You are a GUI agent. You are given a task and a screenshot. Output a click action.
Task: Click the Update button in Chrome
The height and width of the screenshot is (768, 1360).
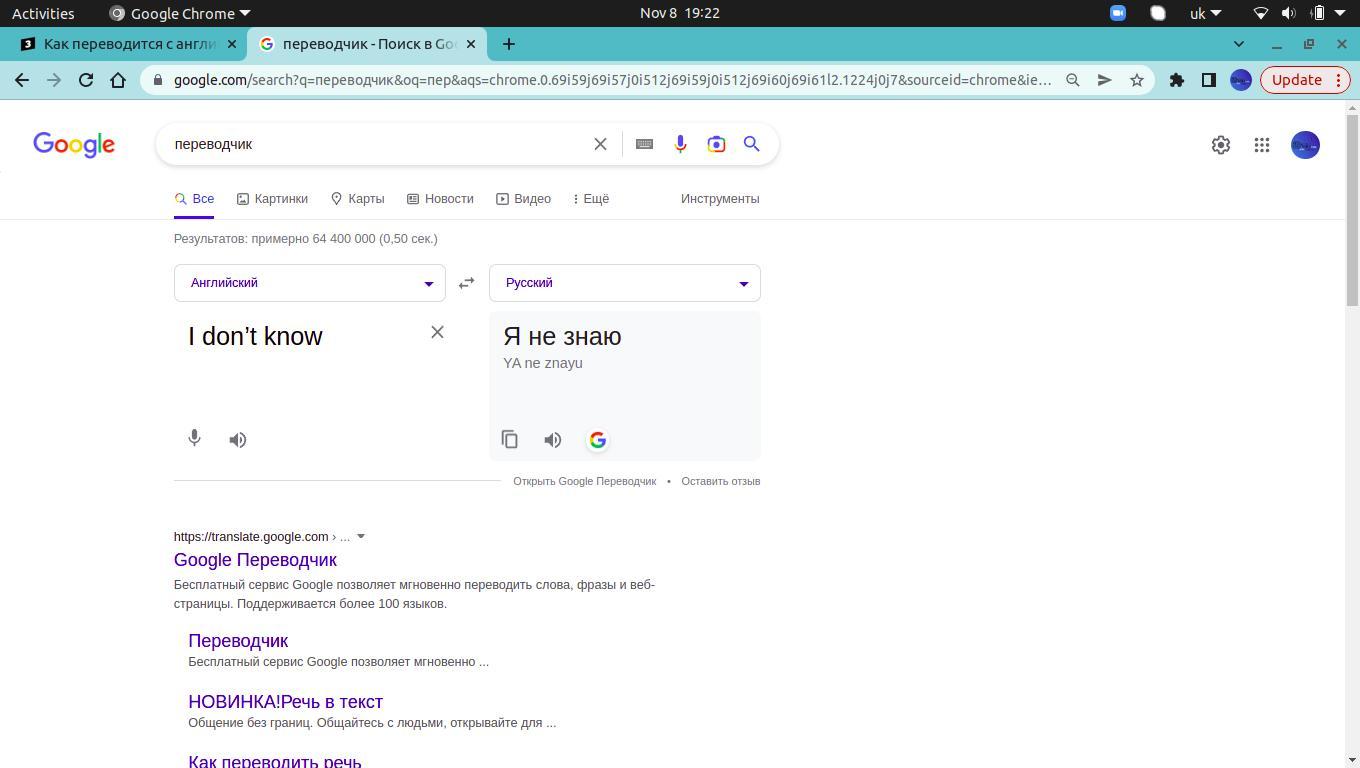1297,80
